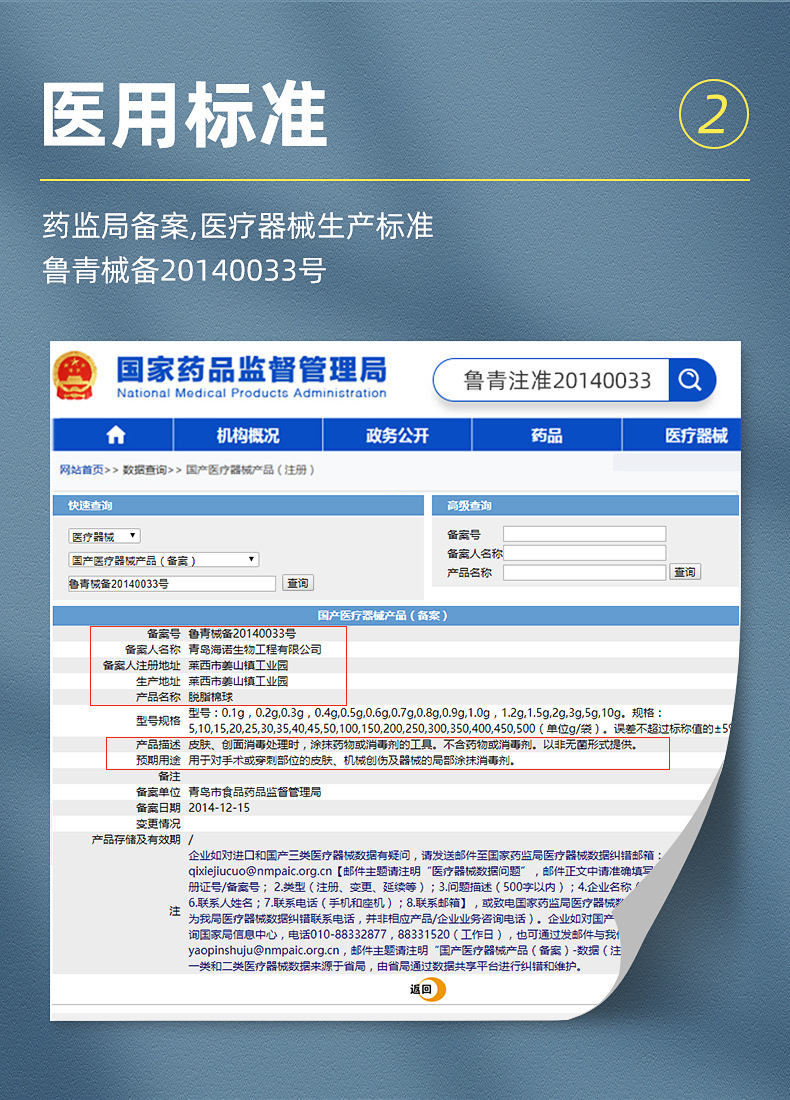790x1100 pixels.
Task: Focus the 备案人名称 input field
Action: point(584,553)
